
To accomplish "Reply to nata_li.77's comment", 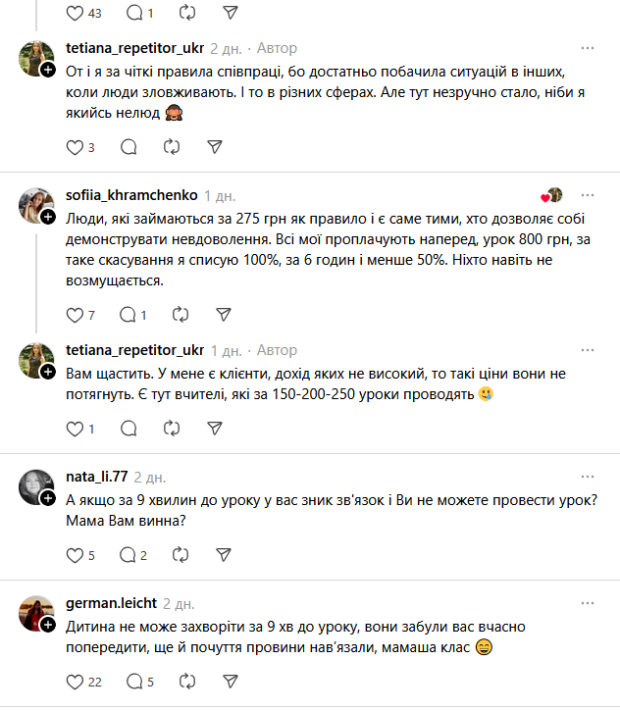I will tap(128, 555).
